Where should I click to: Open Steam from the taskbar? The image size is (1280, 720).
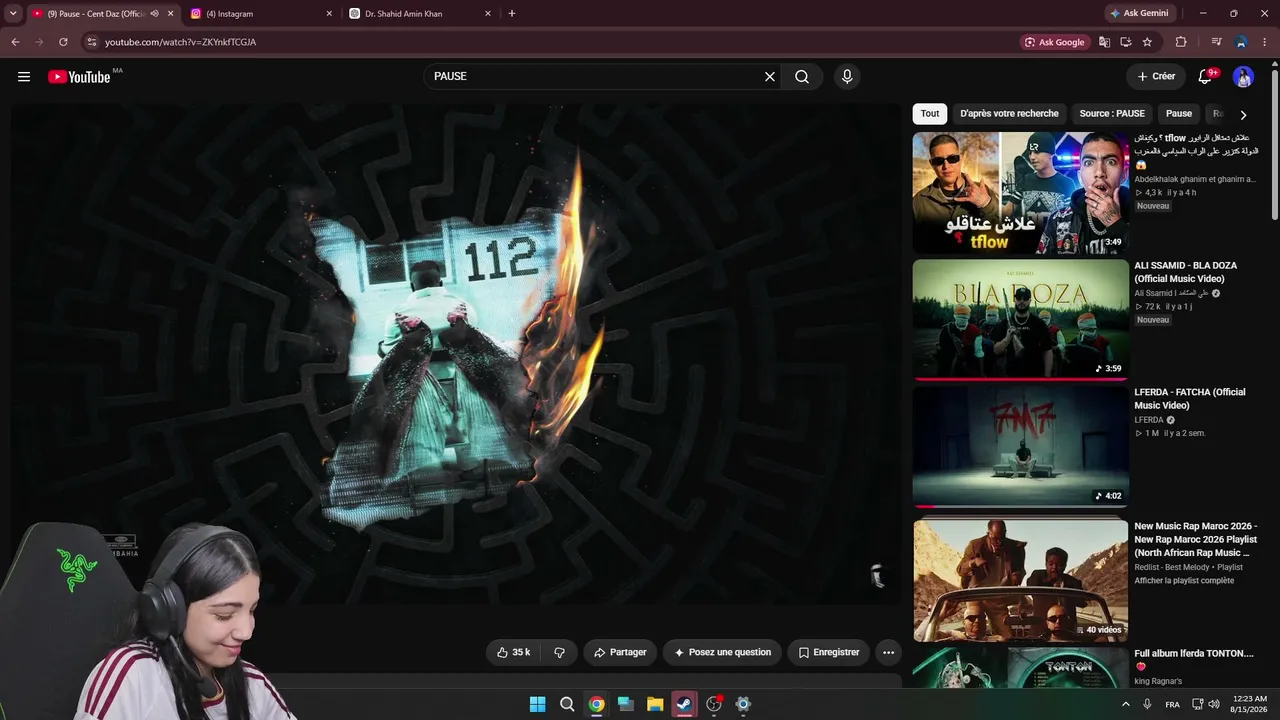(x=684, y=704)
